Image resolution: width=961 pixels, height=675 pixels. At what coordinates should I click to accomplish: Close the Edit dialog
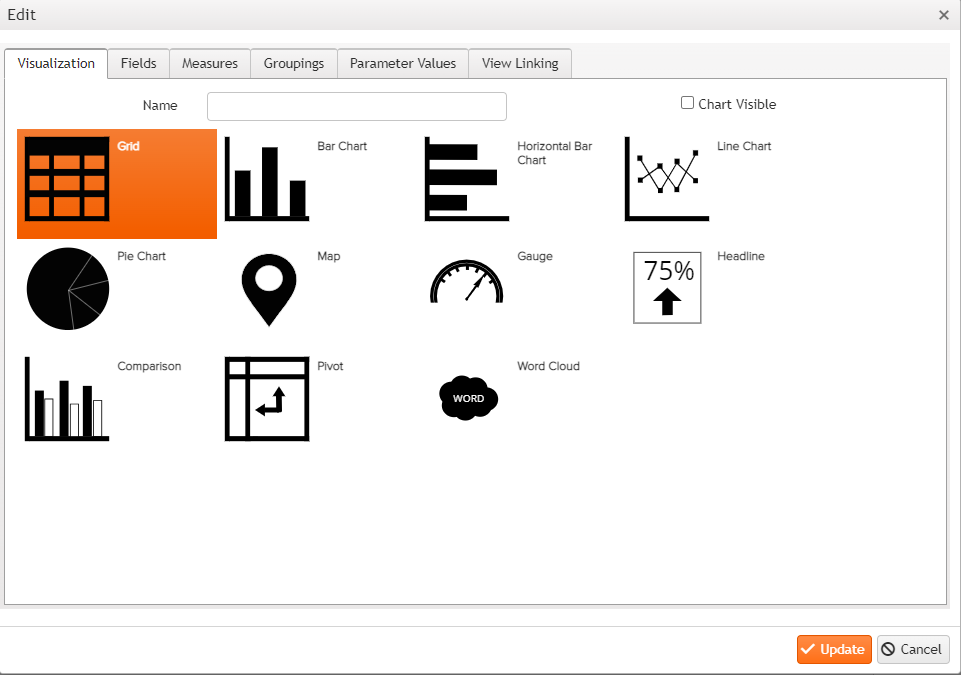pos(944,15)
